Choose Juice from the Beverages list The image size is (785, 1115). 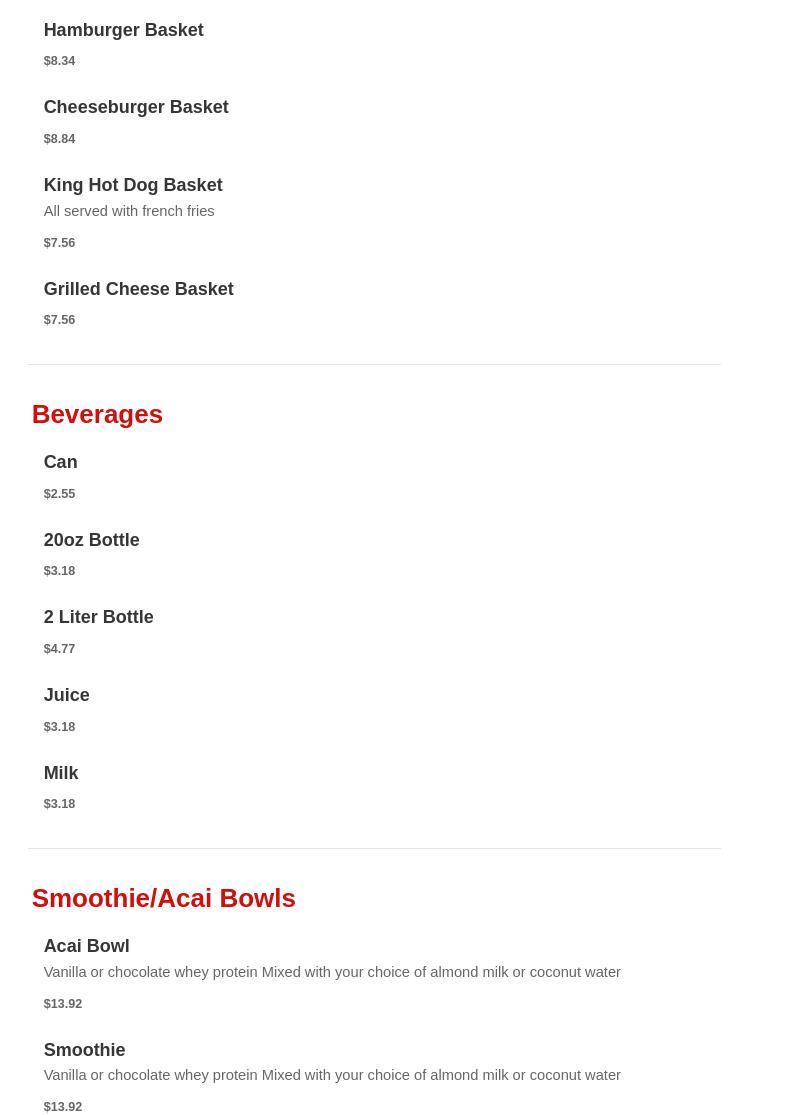click(x=66, y=695)
